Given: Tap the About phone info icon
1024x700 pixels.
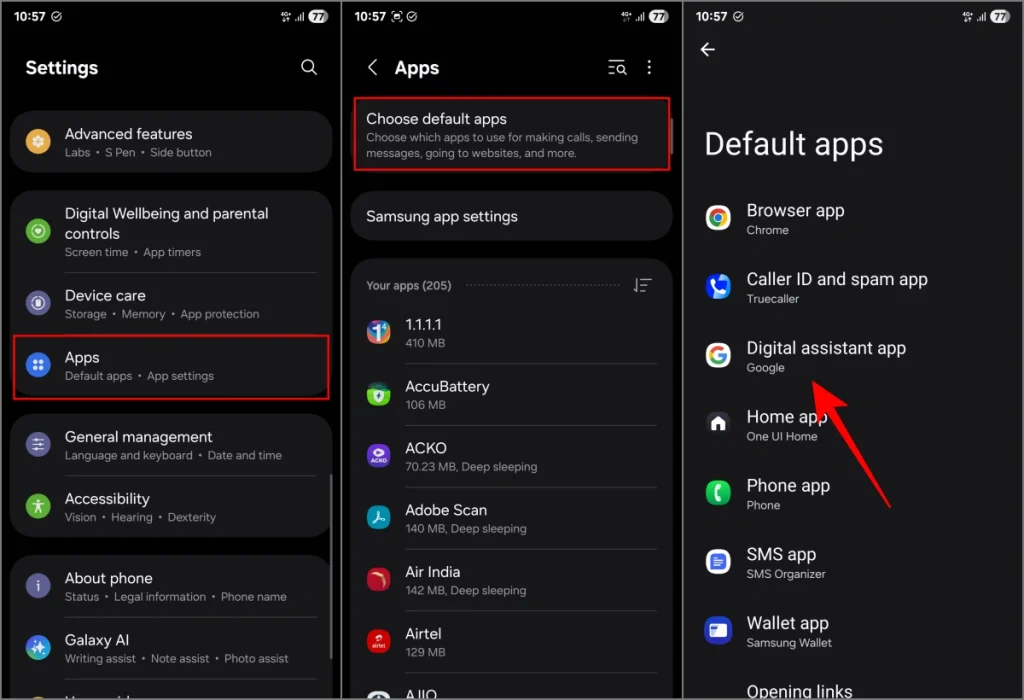Looking at the screenshot, I should pyautogui.click(x=38, y=586).
